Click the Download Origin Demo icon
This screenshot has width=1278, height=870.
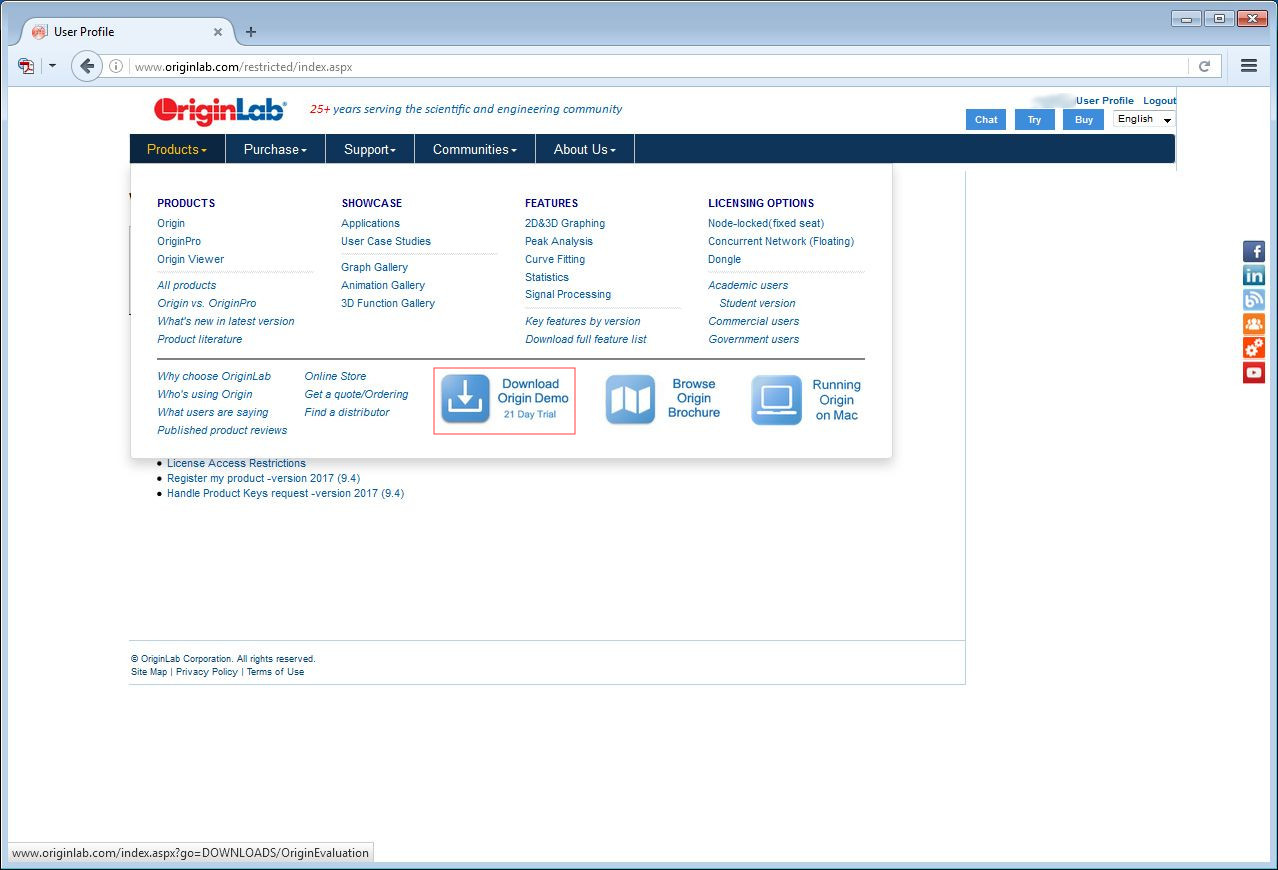466,400
